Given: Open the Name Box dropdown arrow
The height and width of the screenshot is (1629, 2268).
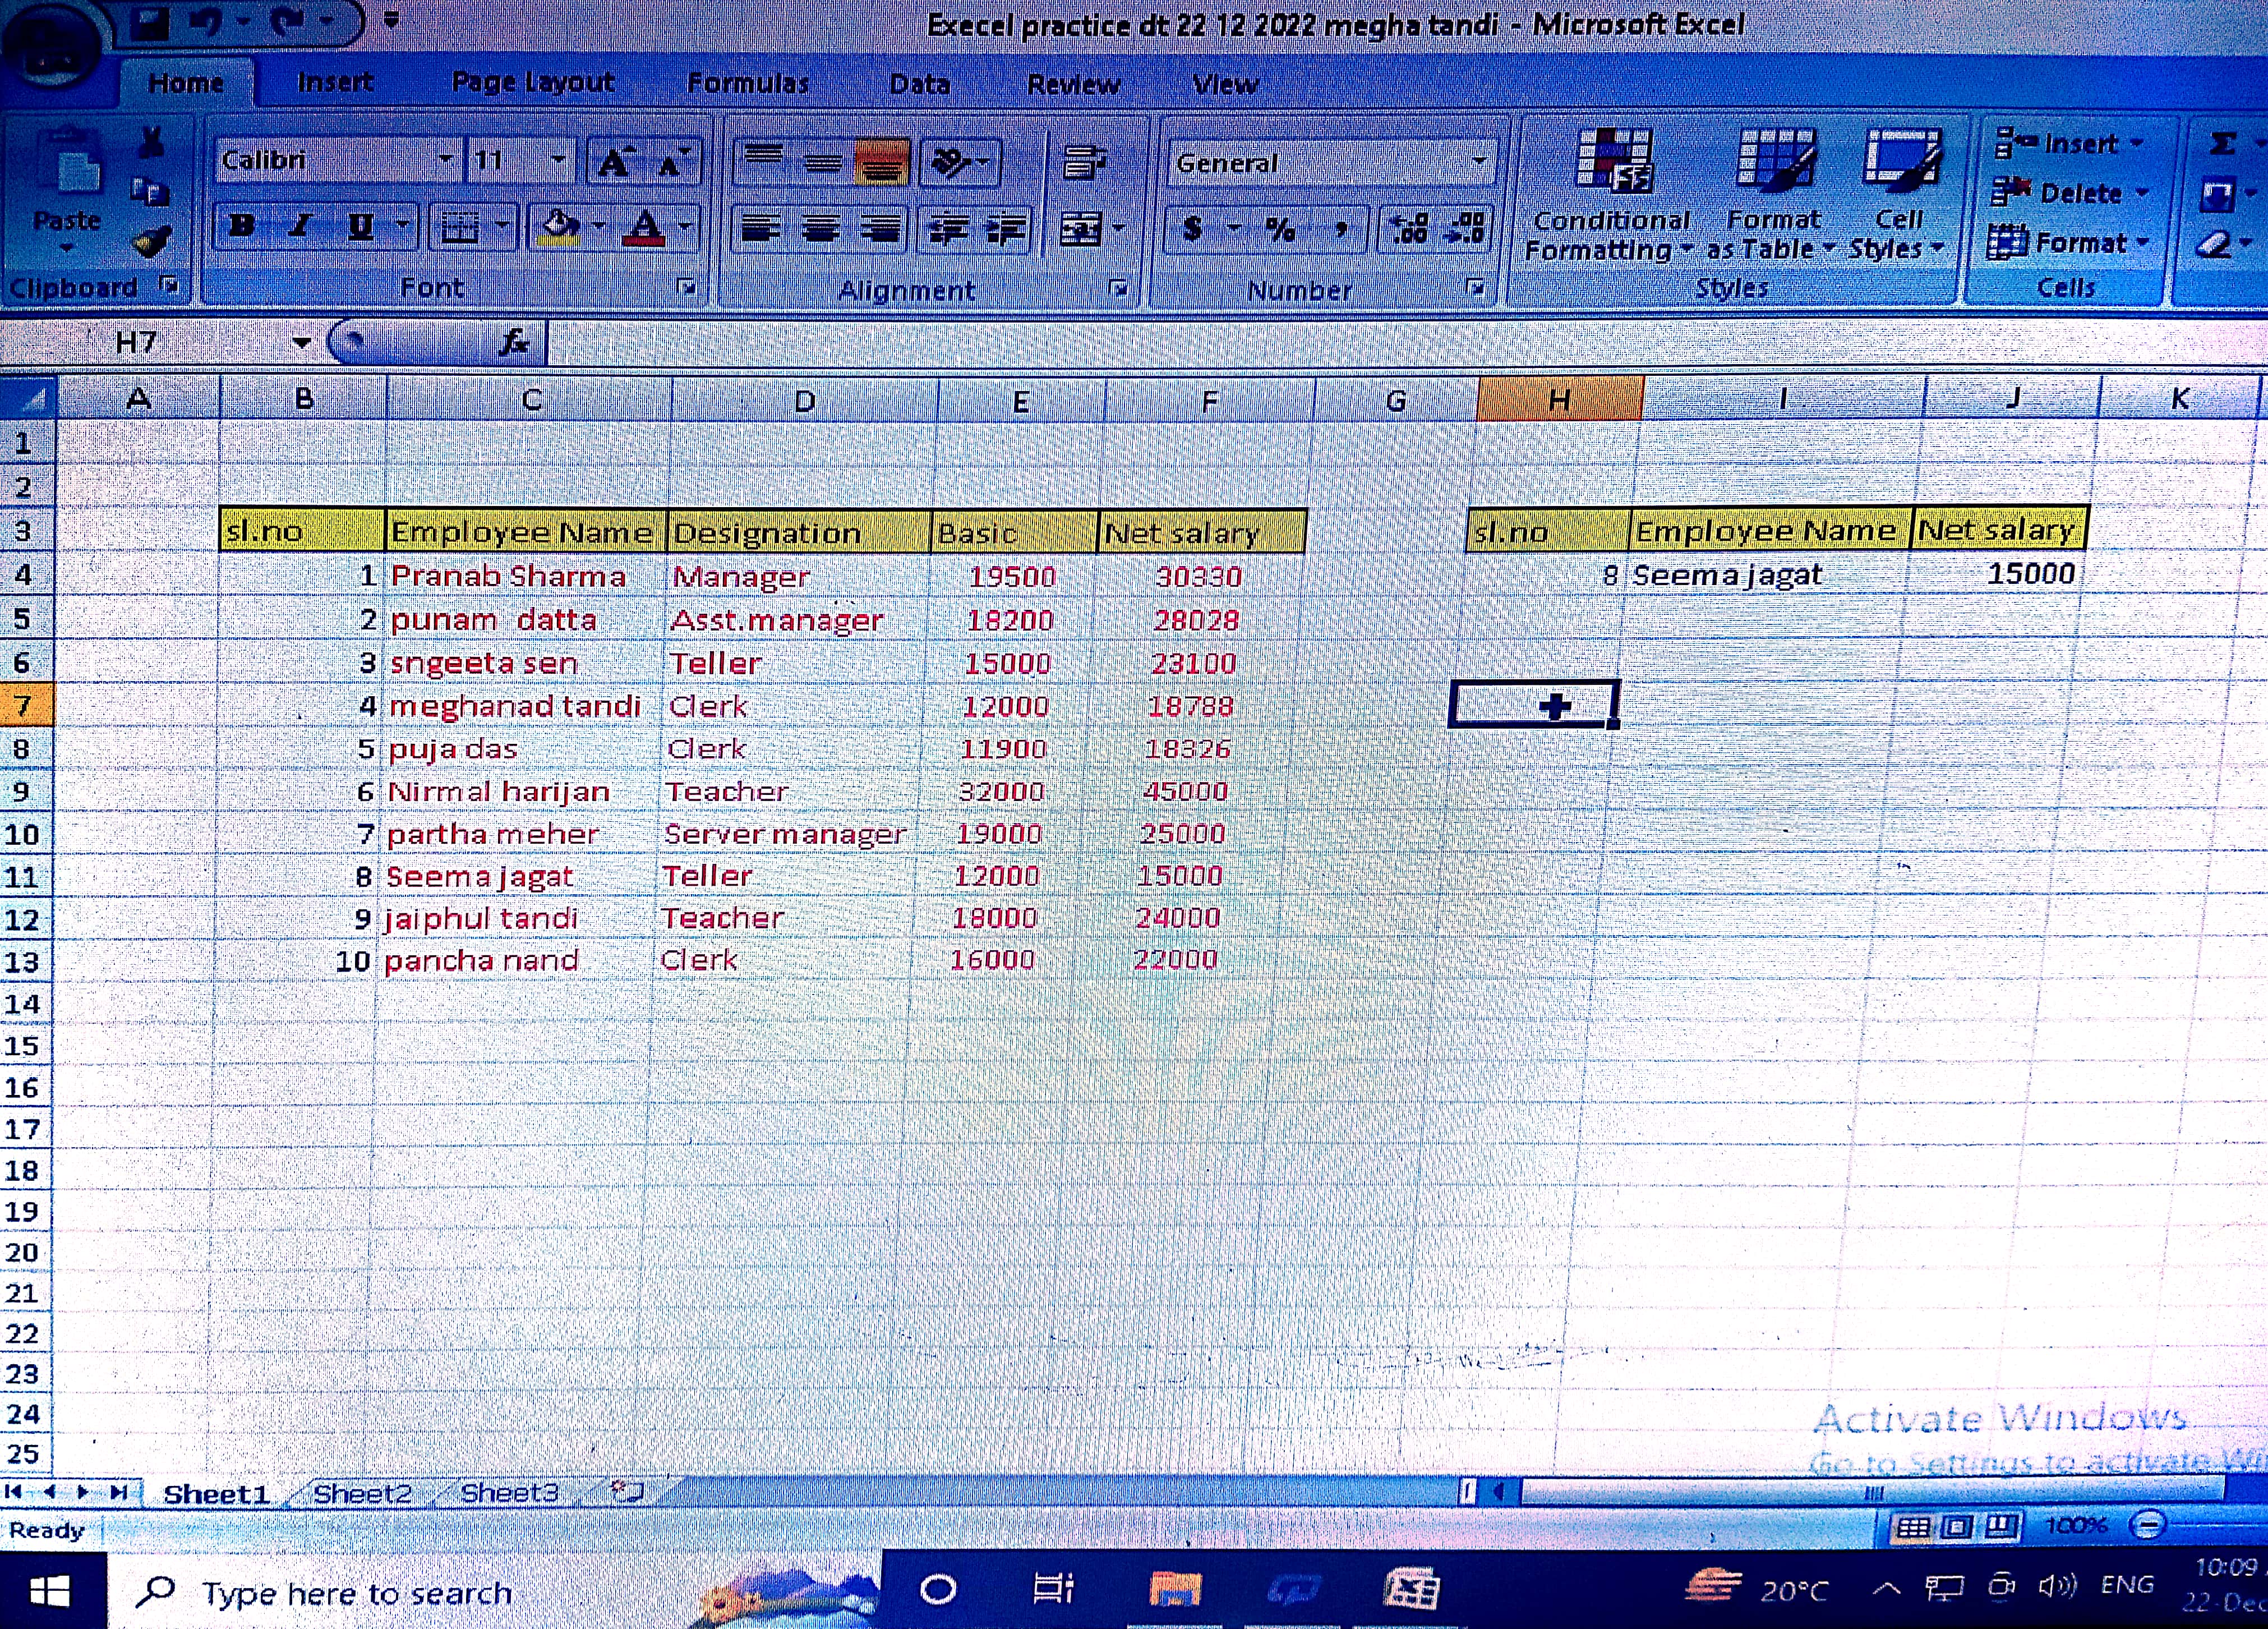Looking at the screenshot, I should (301, 343).
